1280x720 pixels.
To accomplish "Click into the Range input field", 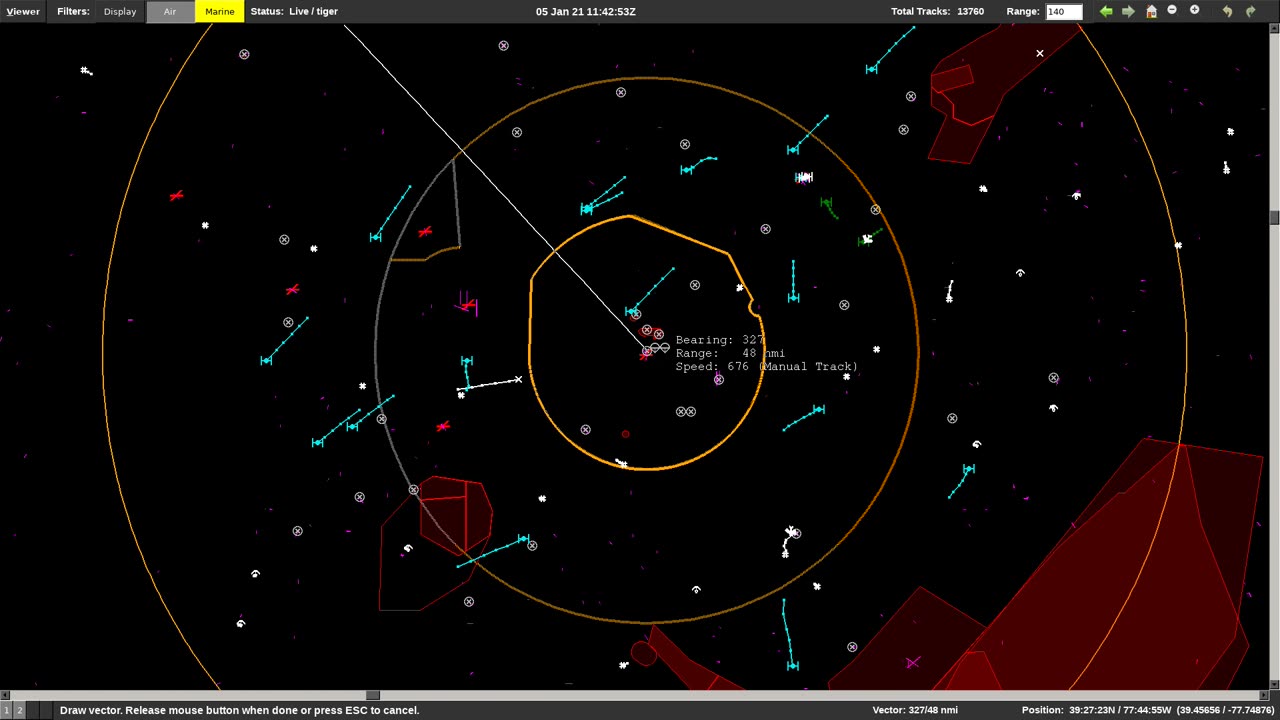I will (1063, 11).
